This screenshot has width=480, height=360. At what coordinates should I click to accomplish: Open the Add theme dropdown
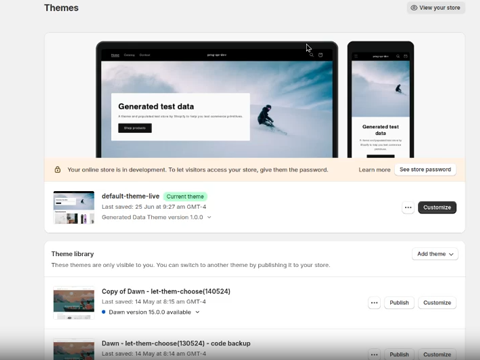pyautogui.click(x=435, y=254)
